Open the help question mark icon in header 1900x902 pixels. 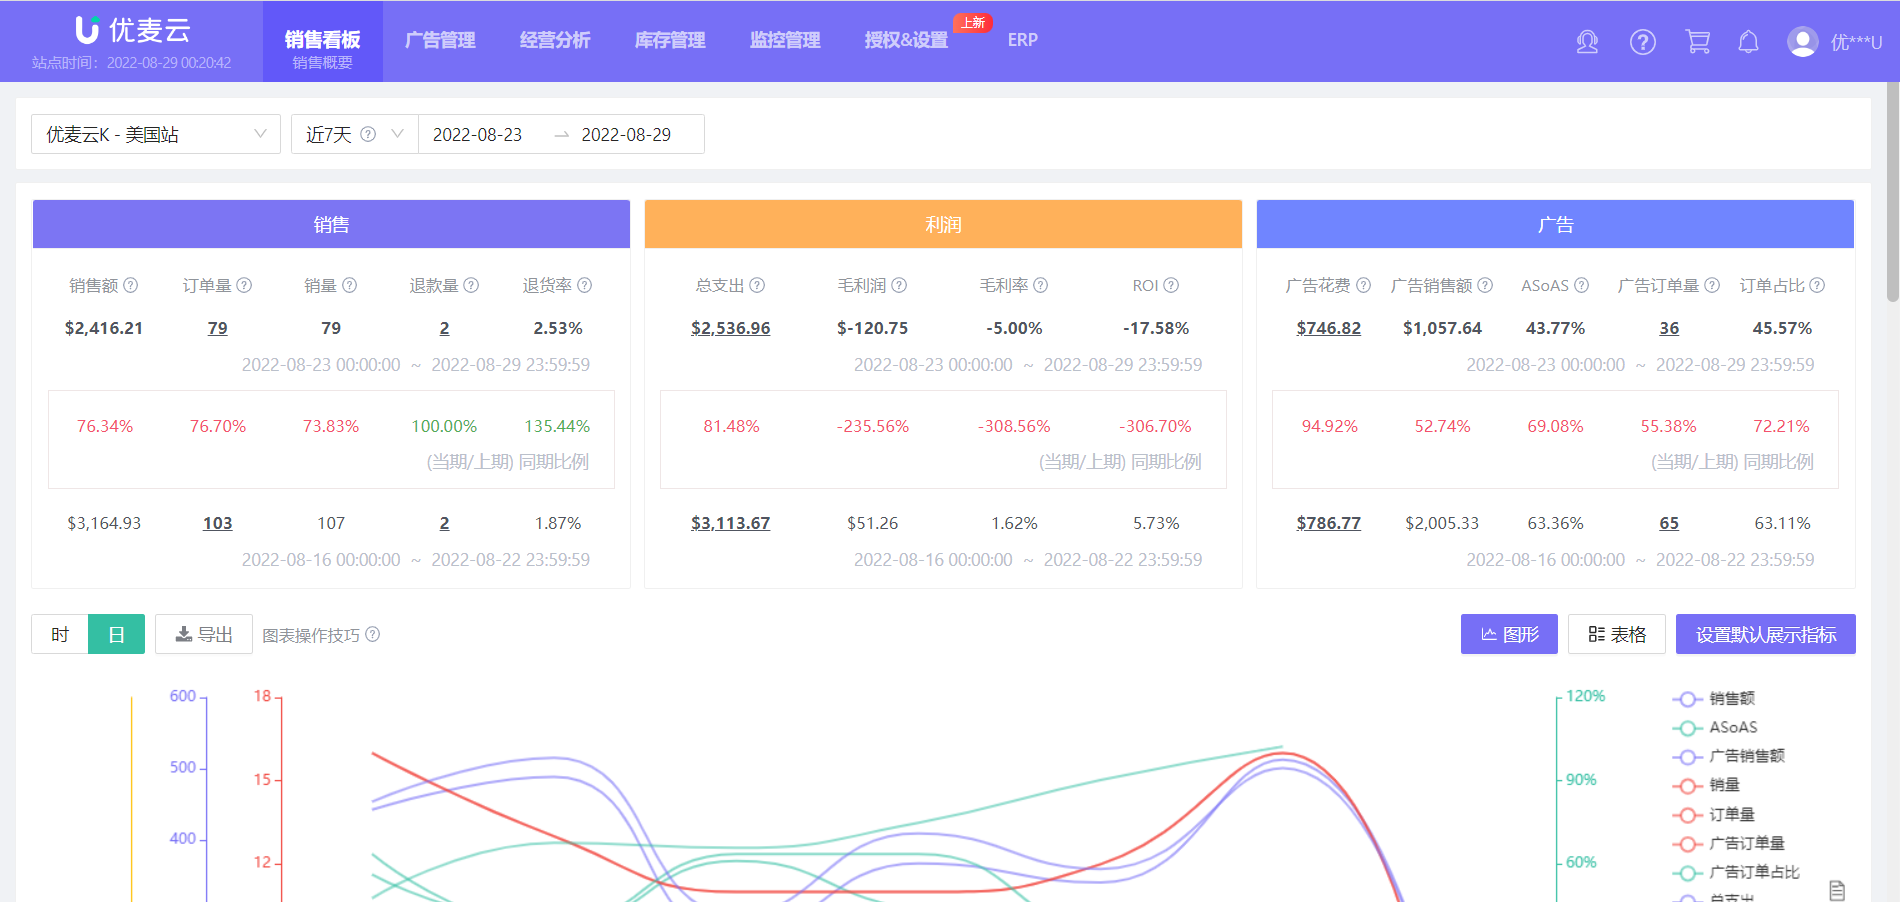coord(1642,42)
